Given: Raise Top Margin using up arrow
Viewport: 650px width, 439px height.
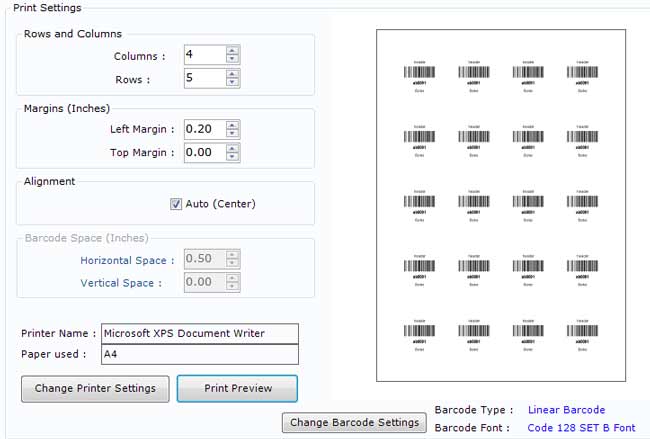Looking at the screenshot, I should [232, 148].
